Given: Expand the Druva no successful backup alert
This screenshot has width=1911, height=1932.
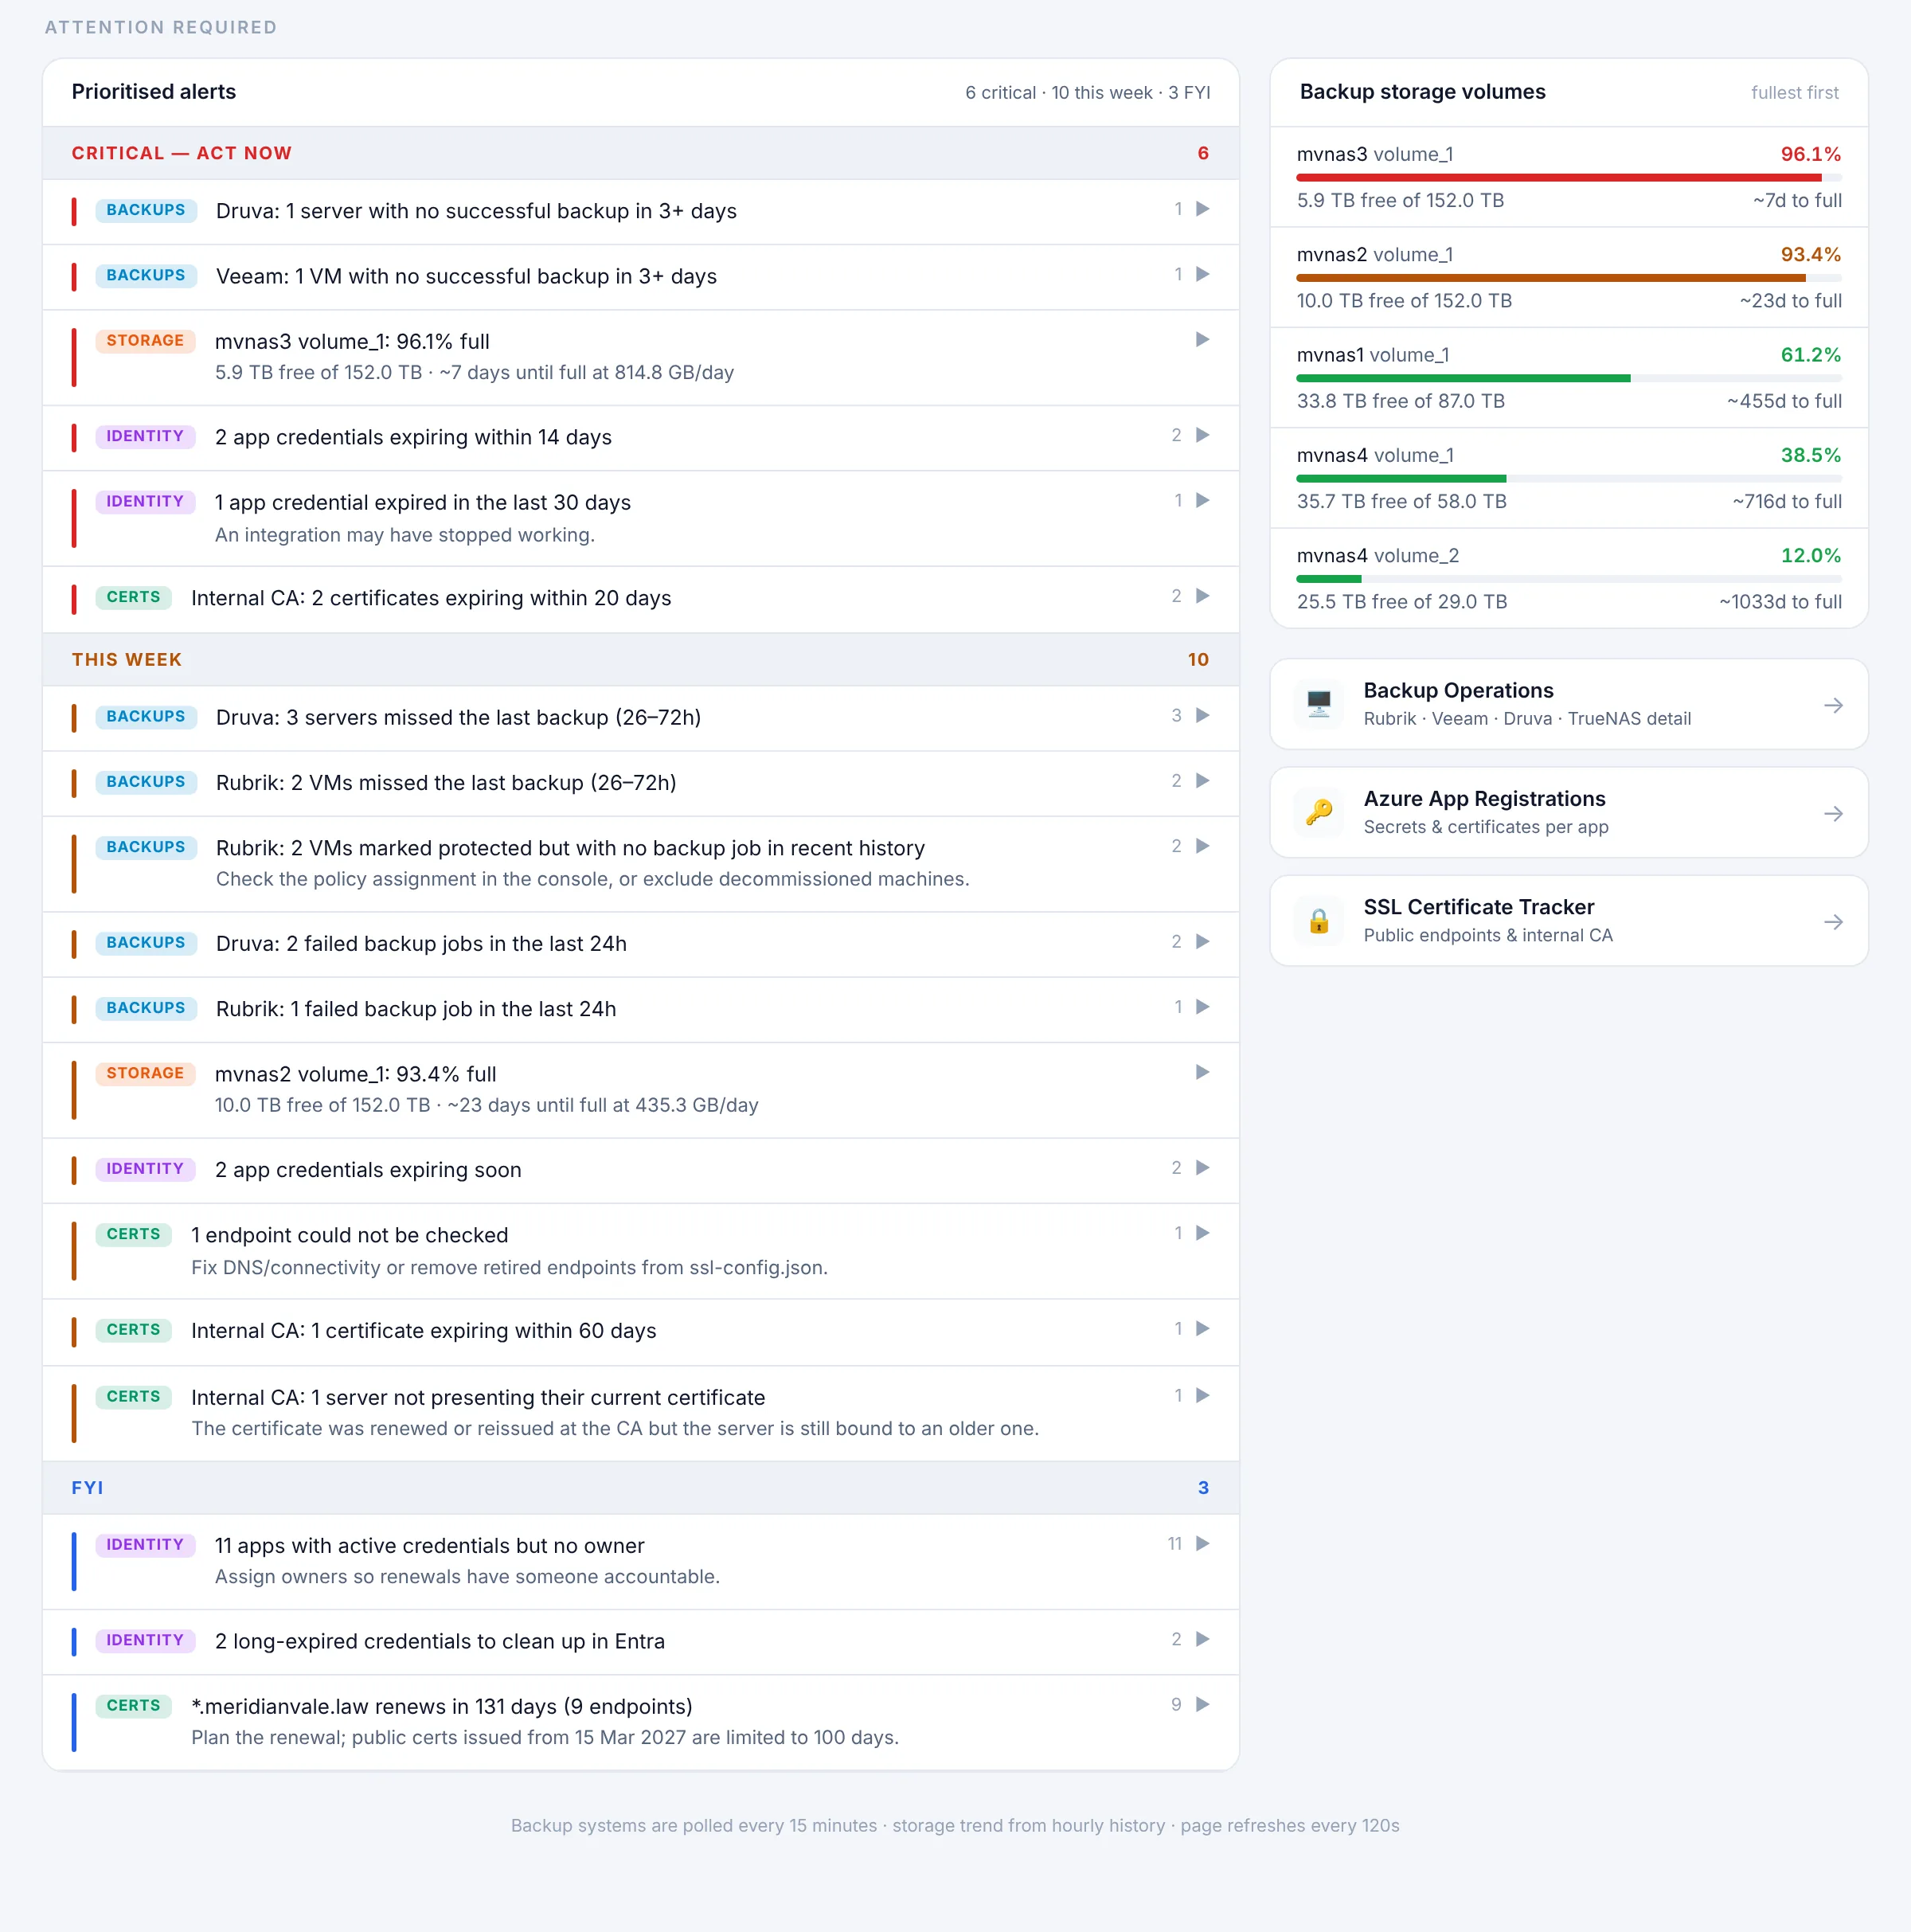Looking at the screenshot, I should pyautogui.click(x=1202, y=209).
